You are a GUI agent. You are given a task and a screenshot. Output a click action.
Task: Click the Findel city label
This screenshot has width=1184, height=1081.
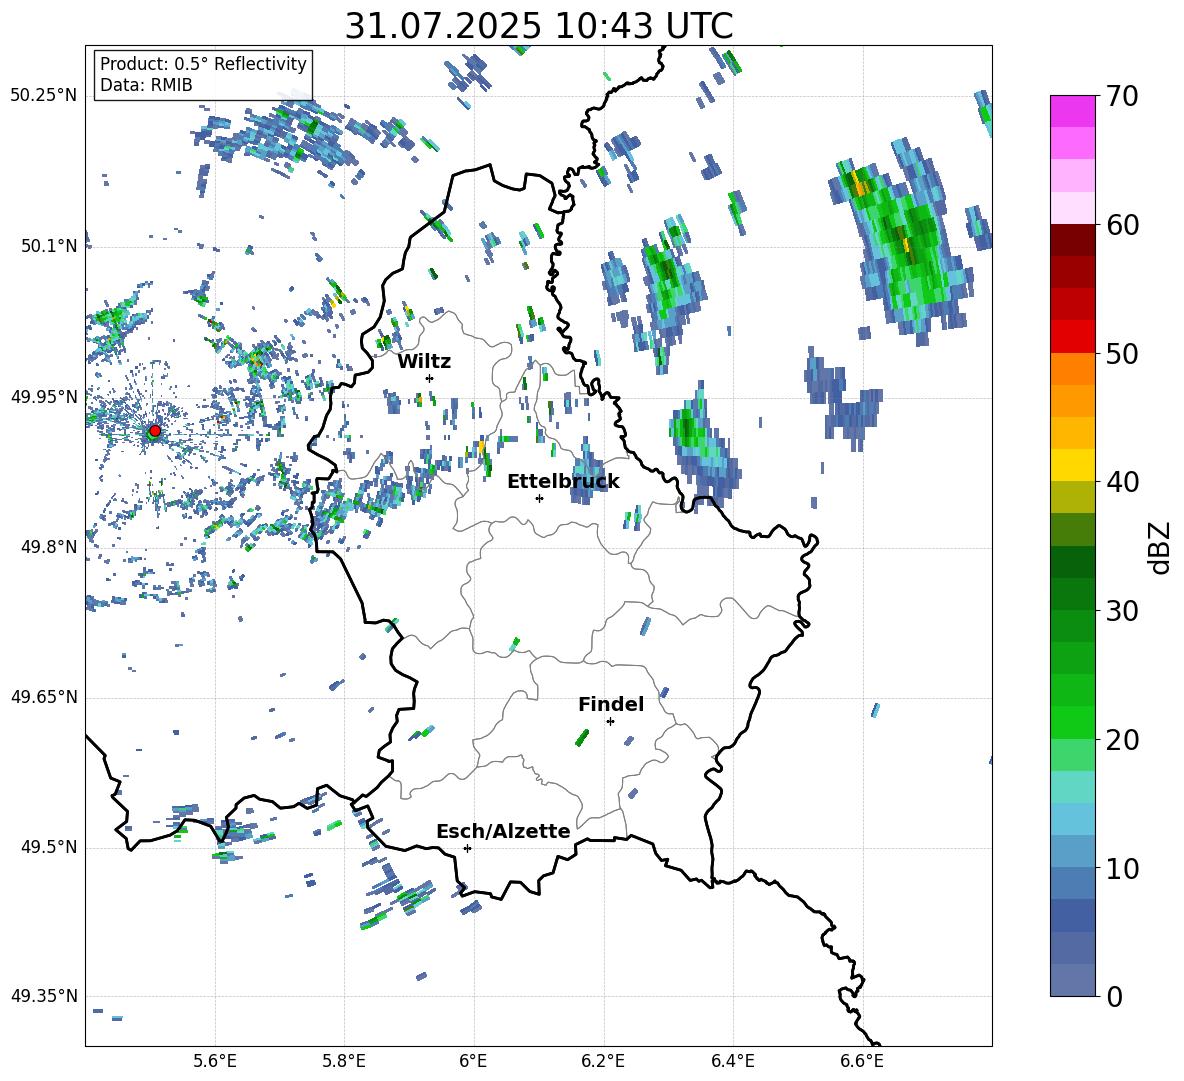611,704
